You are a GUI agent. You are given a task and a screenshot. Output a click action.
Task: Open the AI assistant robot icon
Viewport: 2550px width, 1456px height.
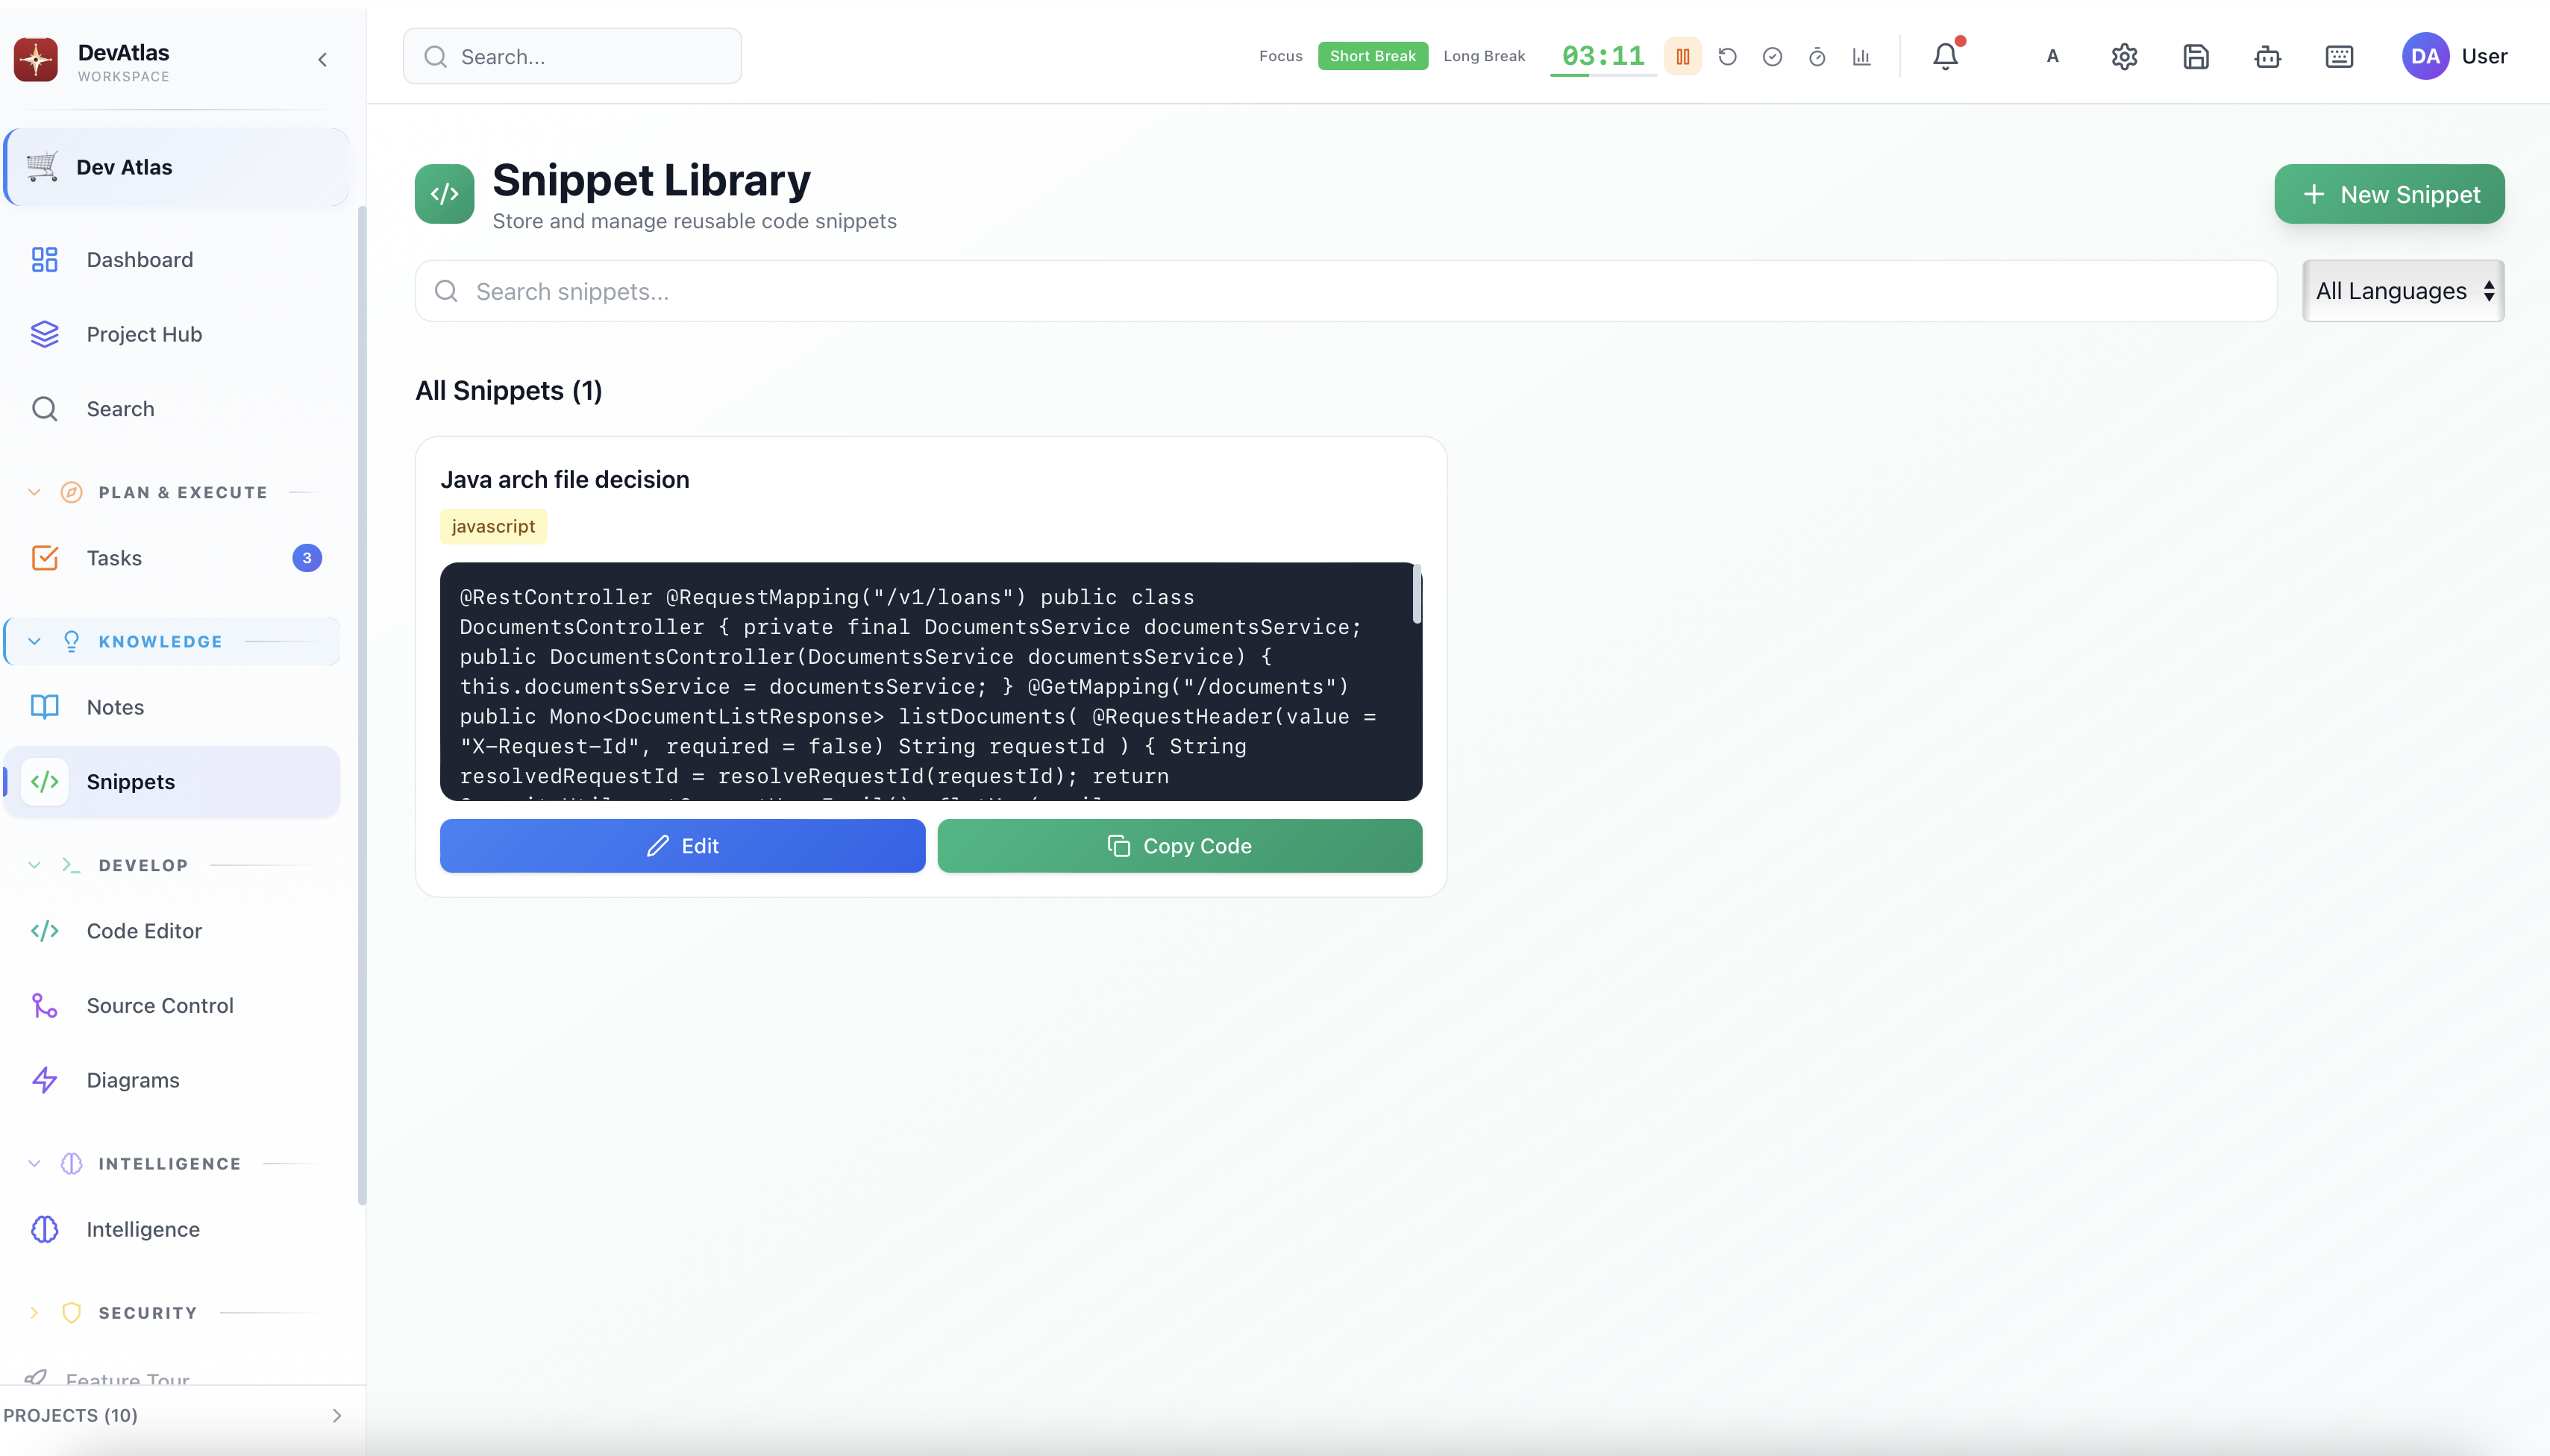2267,56
